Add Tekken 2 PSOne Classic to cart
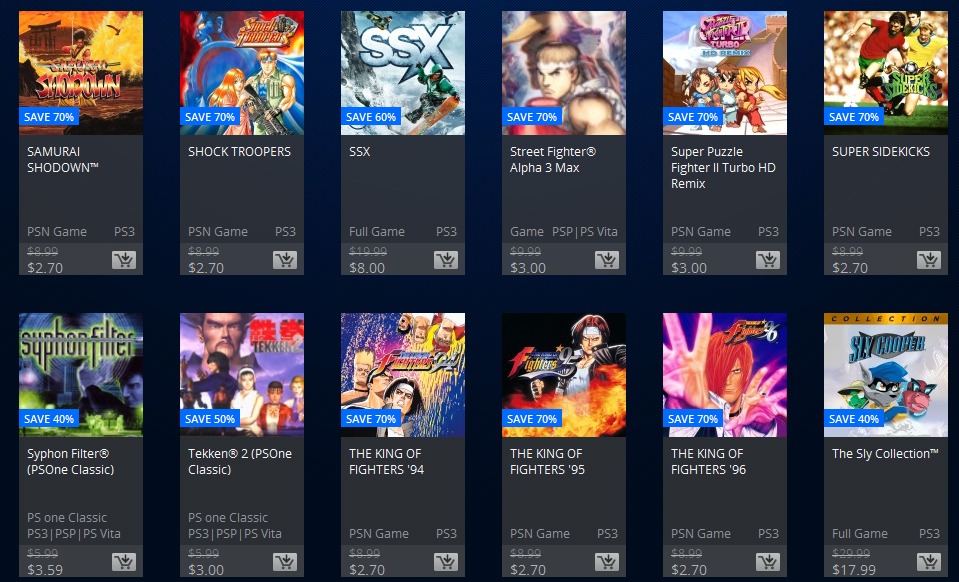The image size is (959, 582). [285, 562]
